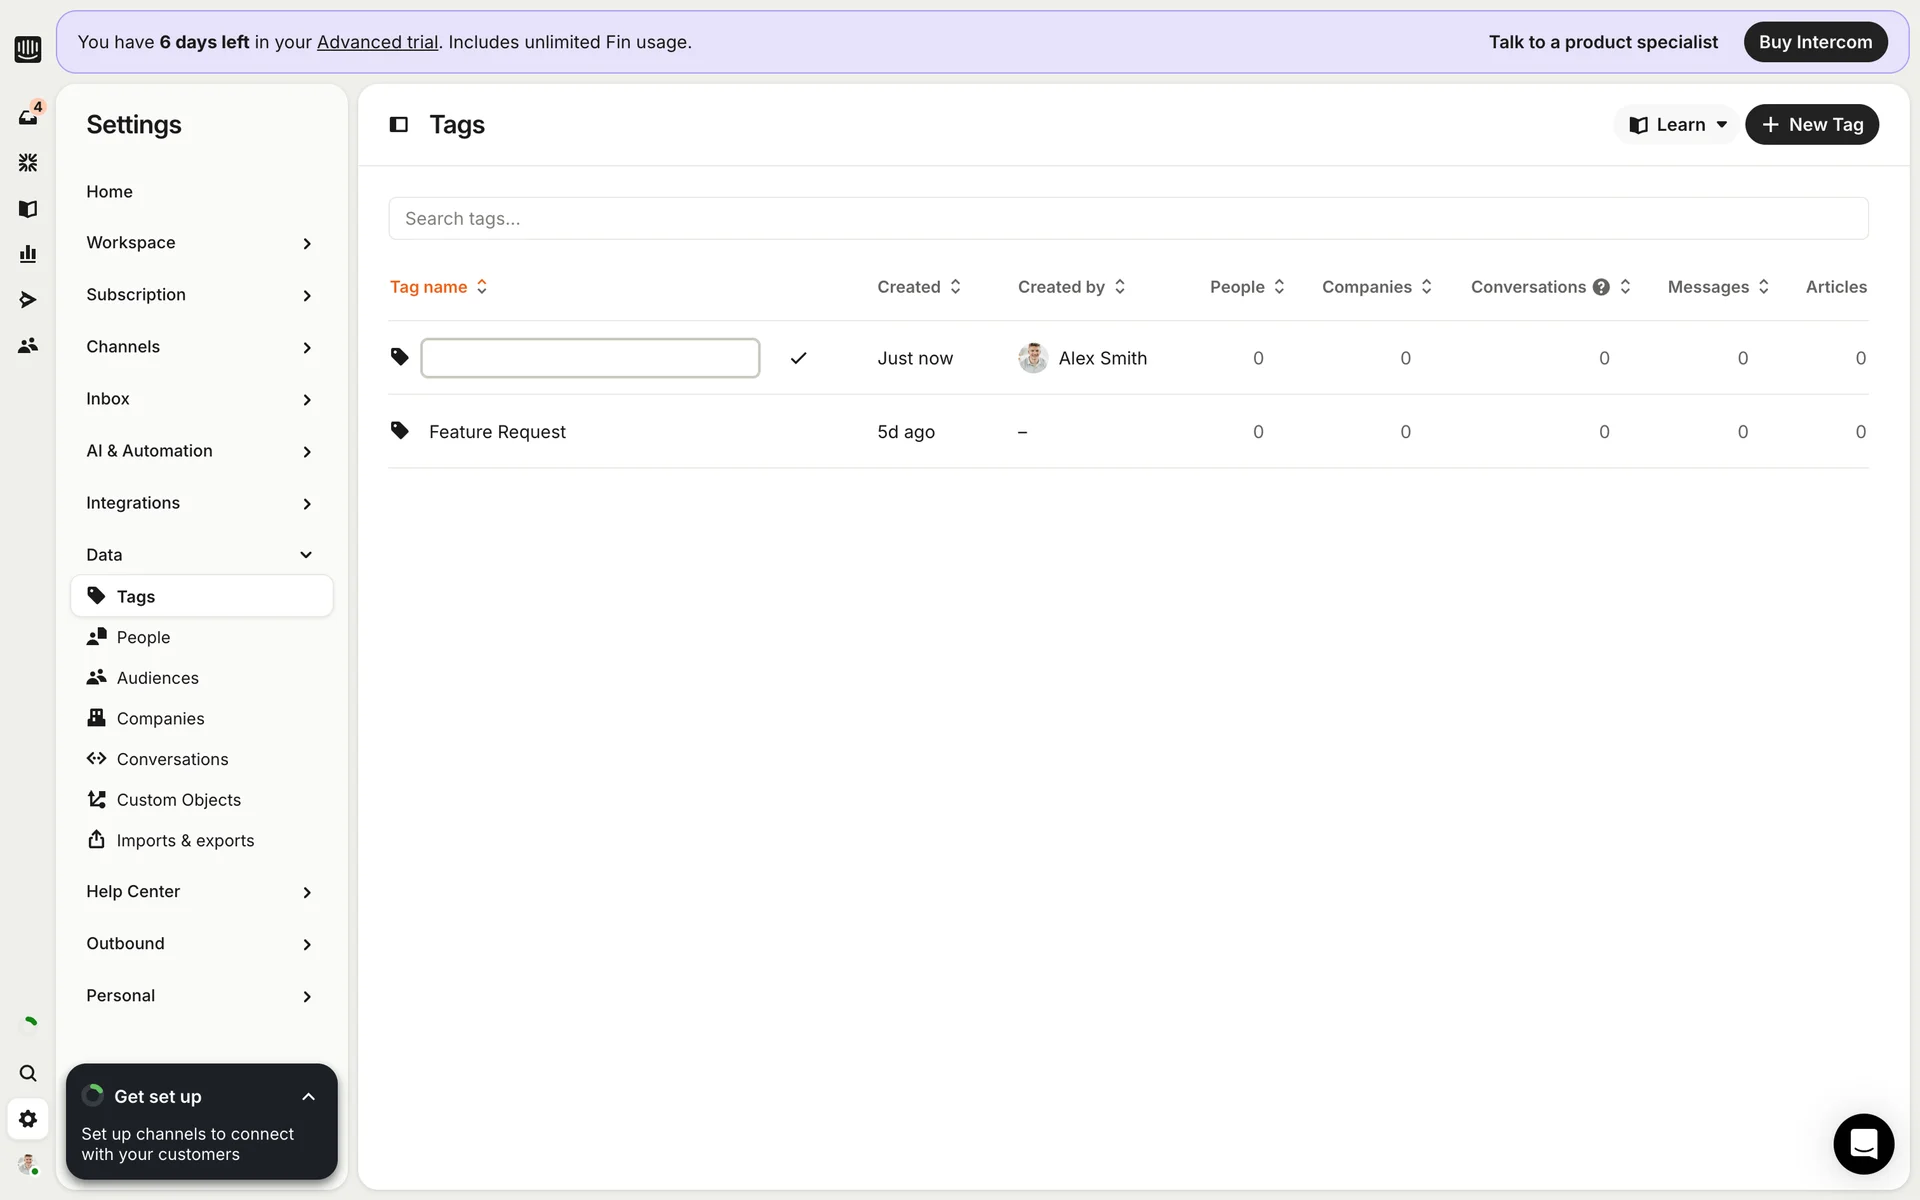Open the Fin AI agent icon

pyautogui.click(x=28, y=162)
